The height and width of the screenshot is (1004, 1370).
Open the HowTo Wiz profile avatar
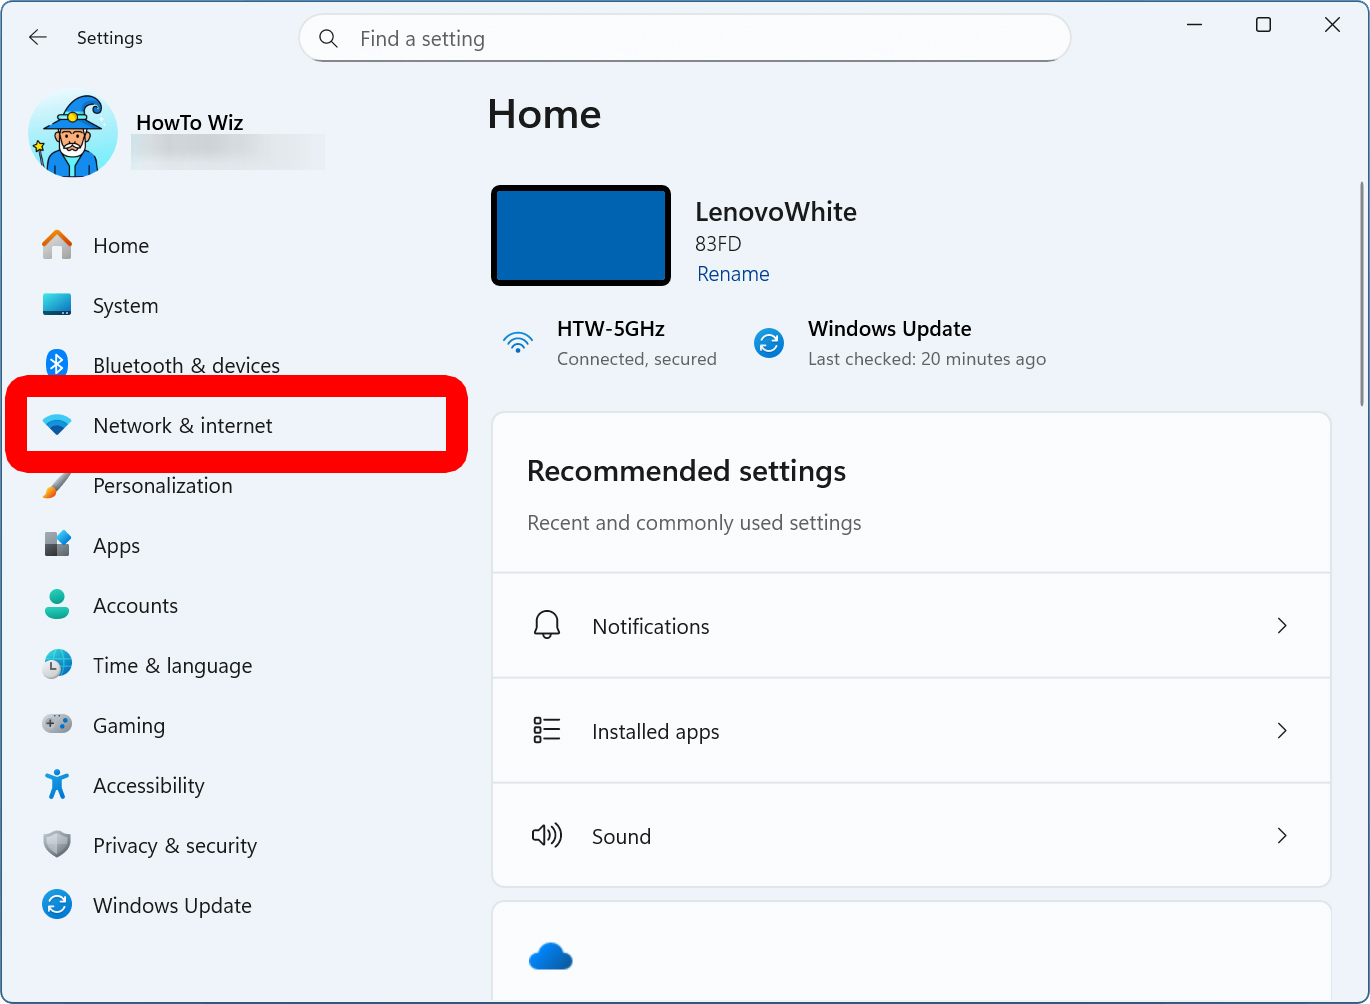coord(73,136)
